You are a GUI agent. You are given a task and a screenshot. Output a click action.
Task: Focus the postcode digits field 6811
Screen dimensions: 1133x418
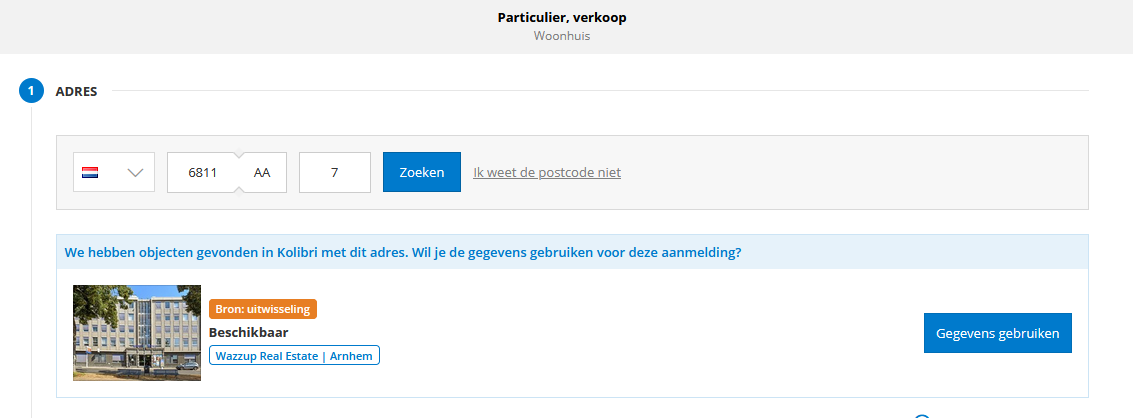203,172
